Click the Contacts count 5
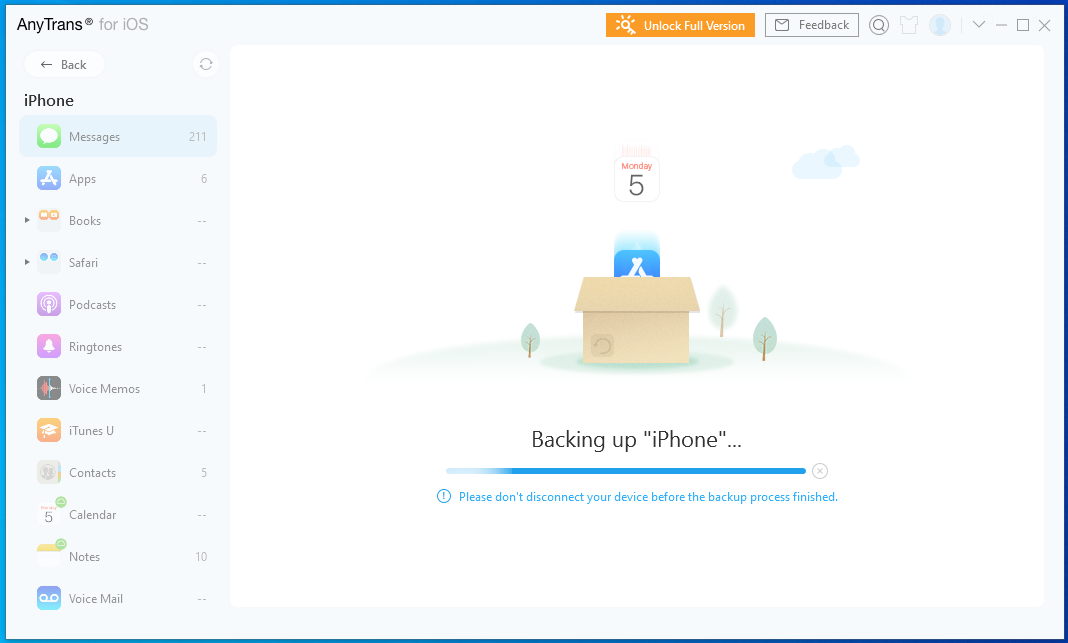Image resolution: width=1068 pixels, height=643 pixels. pyautogui.click(x=204, y=473)
